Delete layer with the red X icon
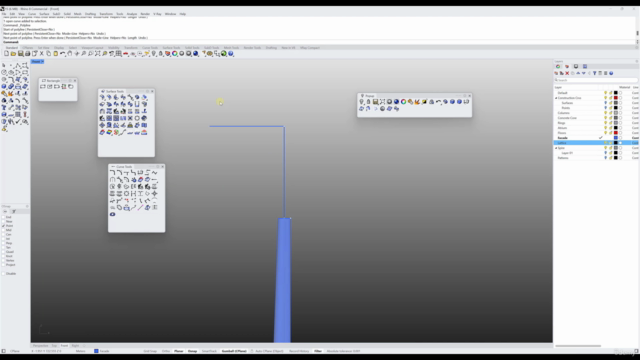The height and width of the screenshot is (360, 640). coord(567,73)
